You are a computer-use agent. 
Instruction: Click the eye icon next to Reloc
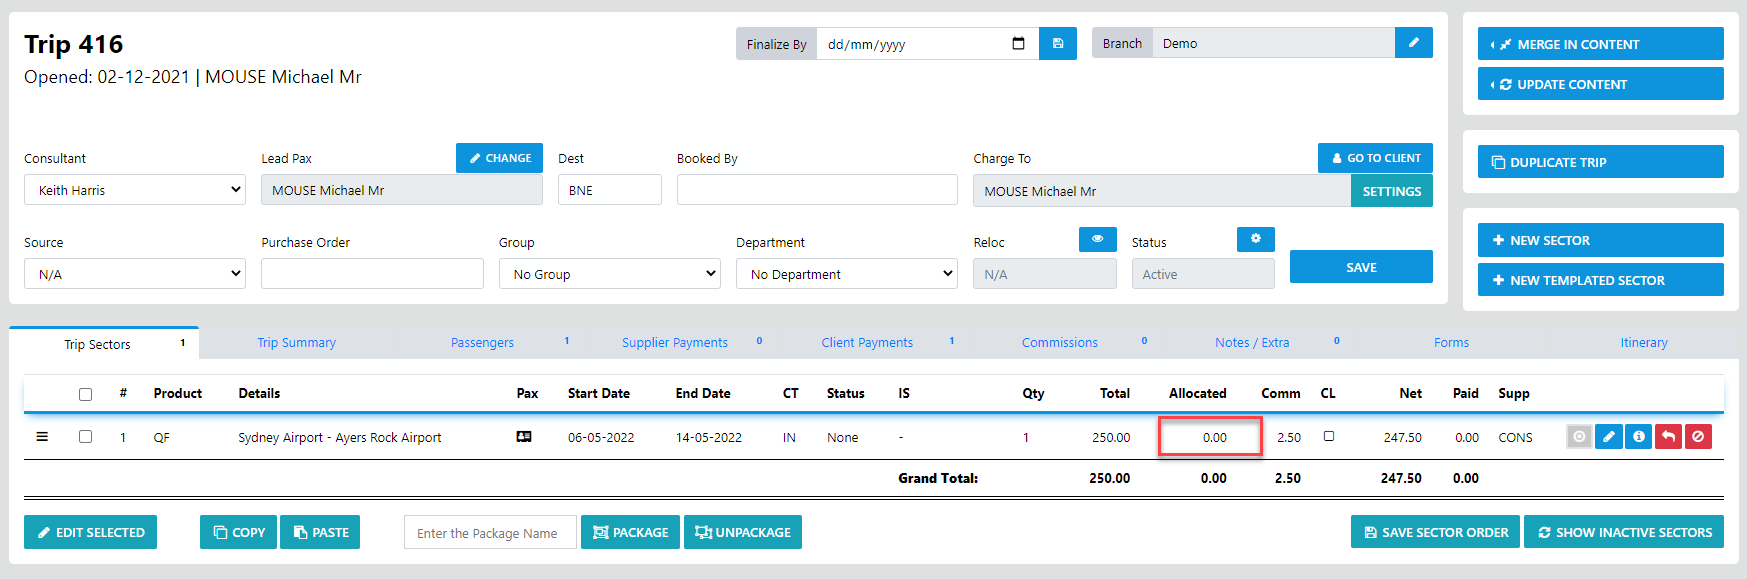(1097, 240)
